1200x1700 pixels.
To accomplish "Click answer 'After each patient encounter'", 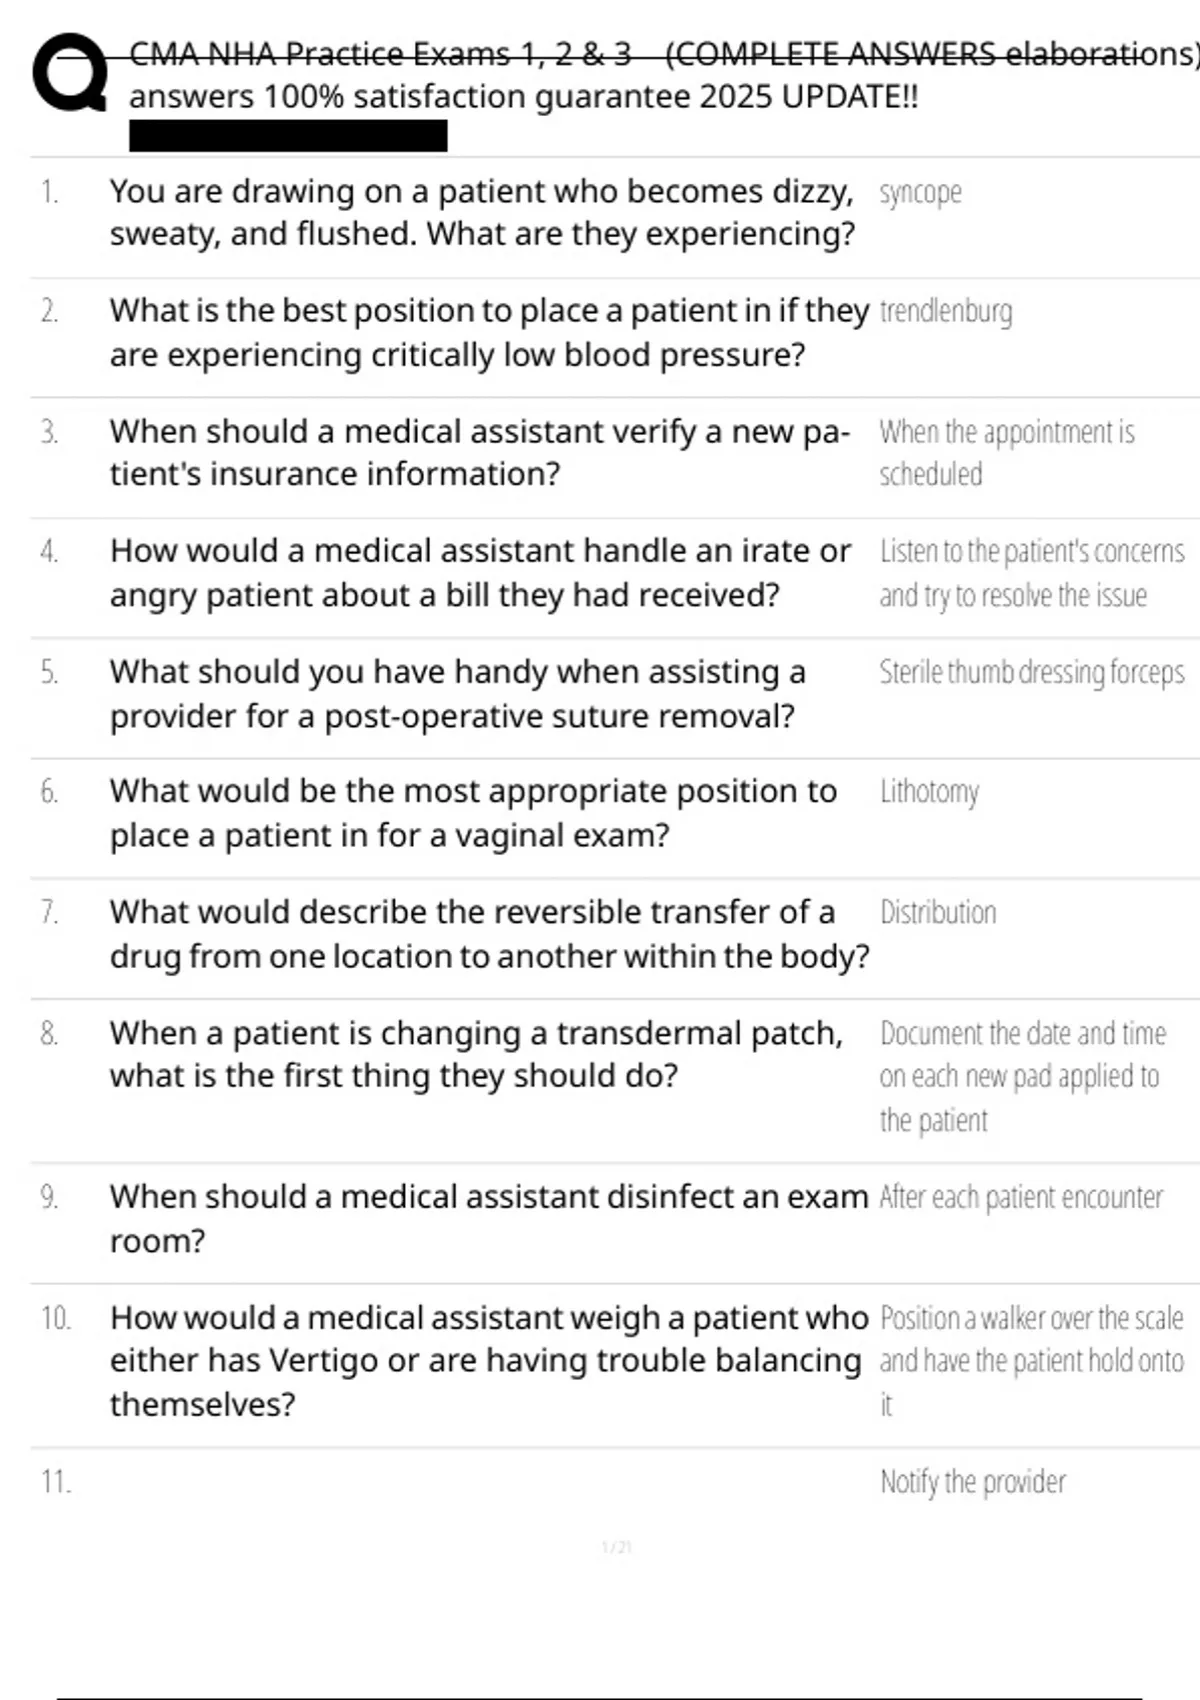I will 1021,1197.
